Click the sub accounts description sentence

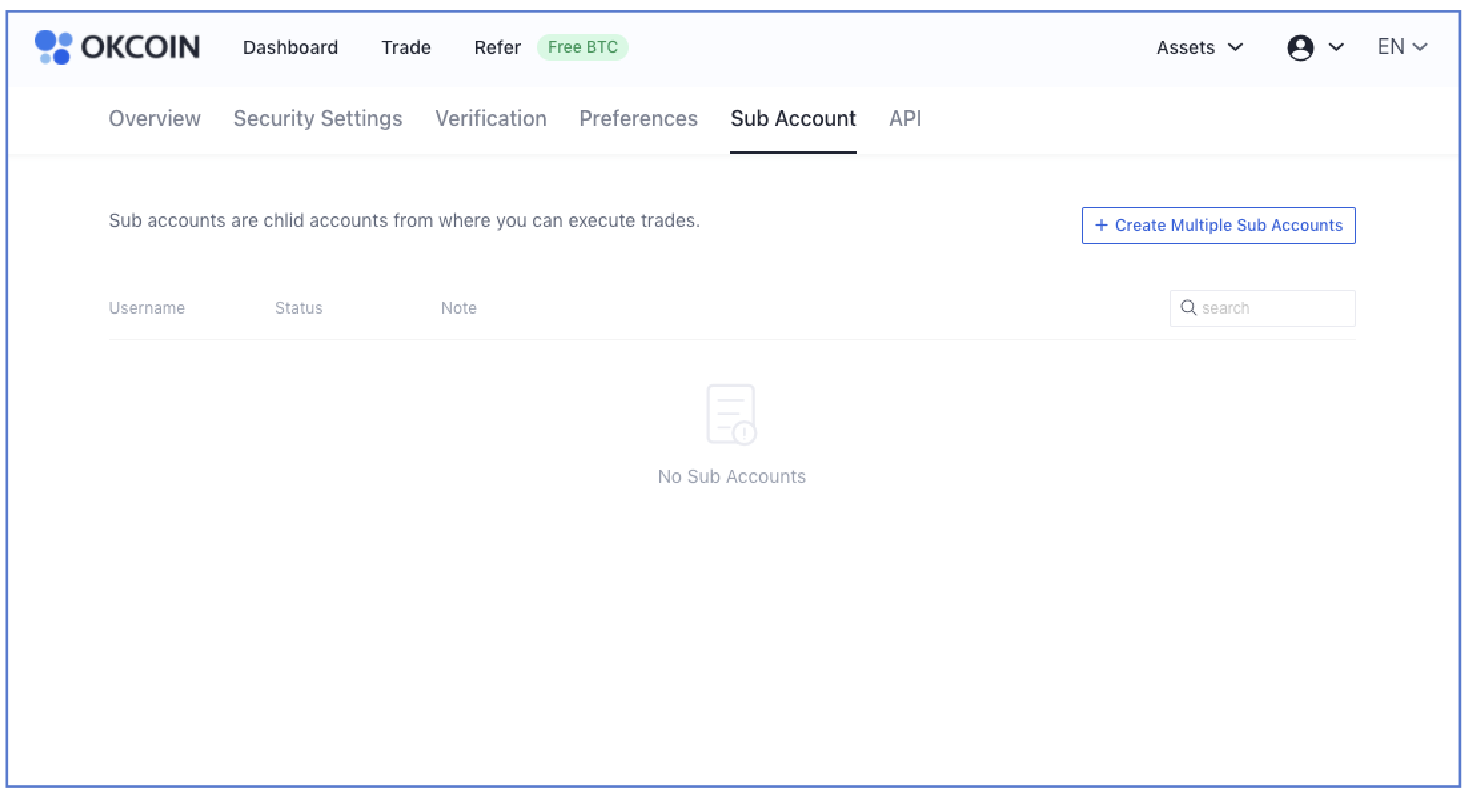pyautogui.click(x=404, y=220)
